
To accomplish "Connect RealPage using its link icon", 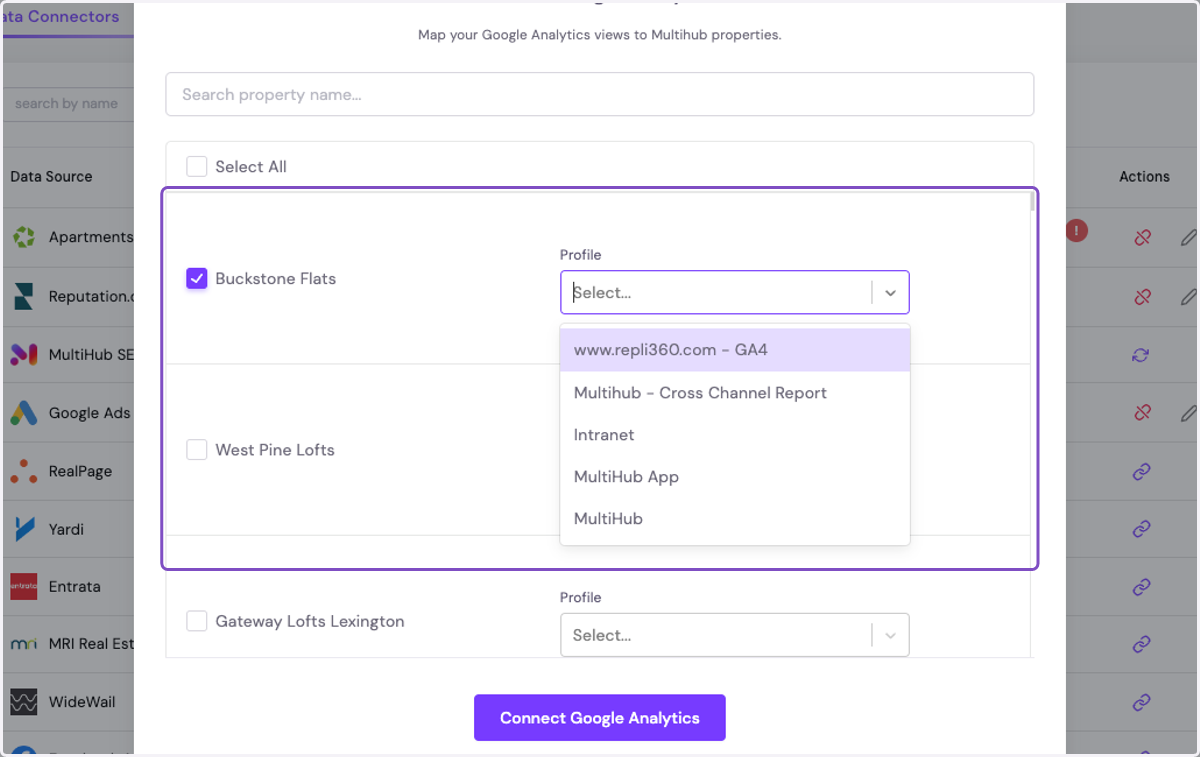I will [x=1142, y=472].
